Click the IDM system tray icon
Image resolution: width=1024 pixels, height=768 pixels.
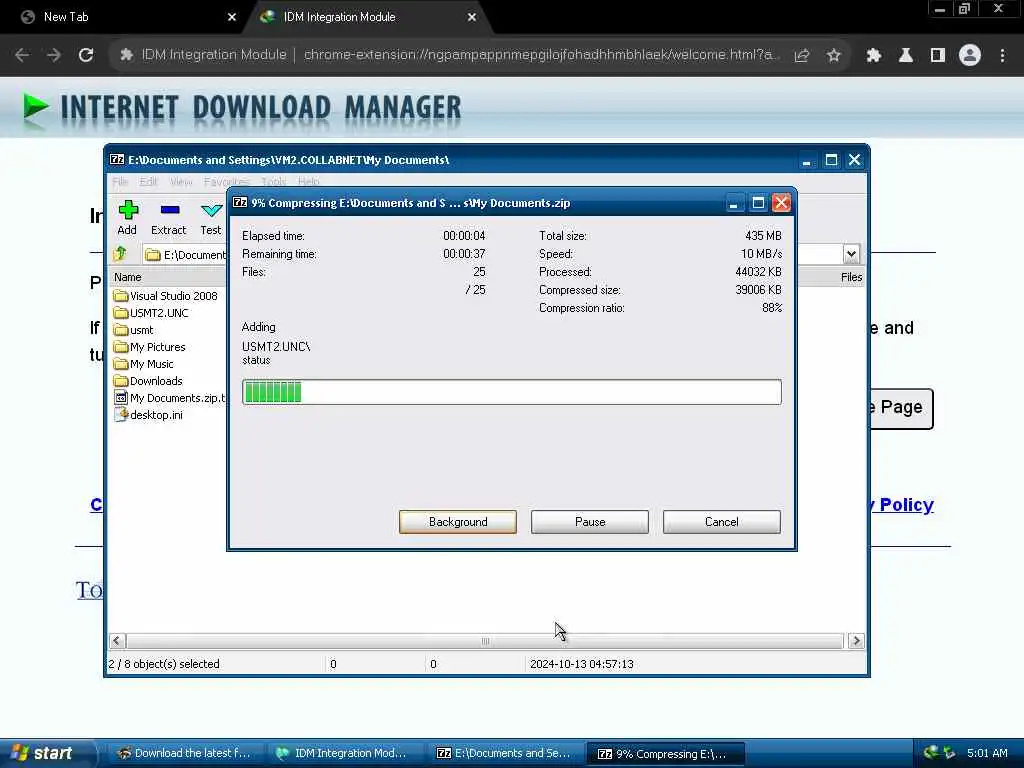click(x=931, y=752)
